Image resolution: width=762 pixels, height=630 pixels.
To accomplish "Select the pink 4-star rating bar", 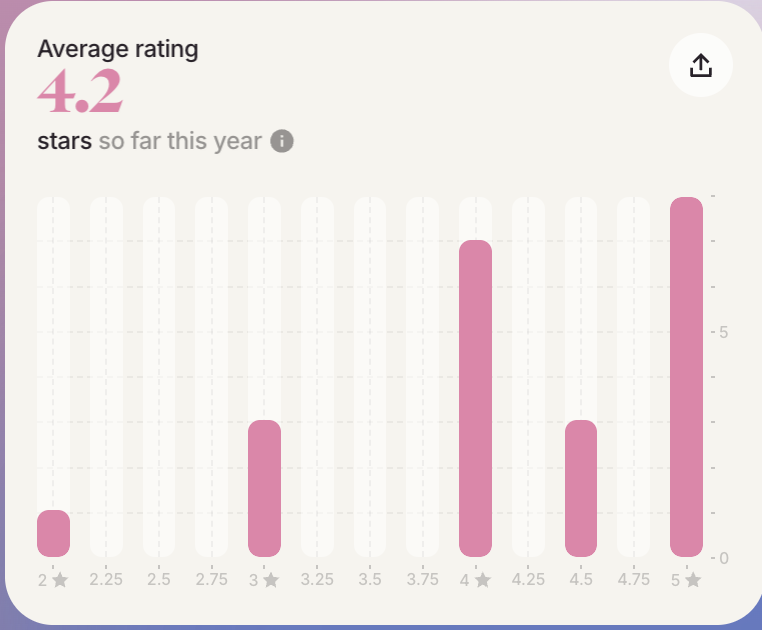I will [475, 398].
